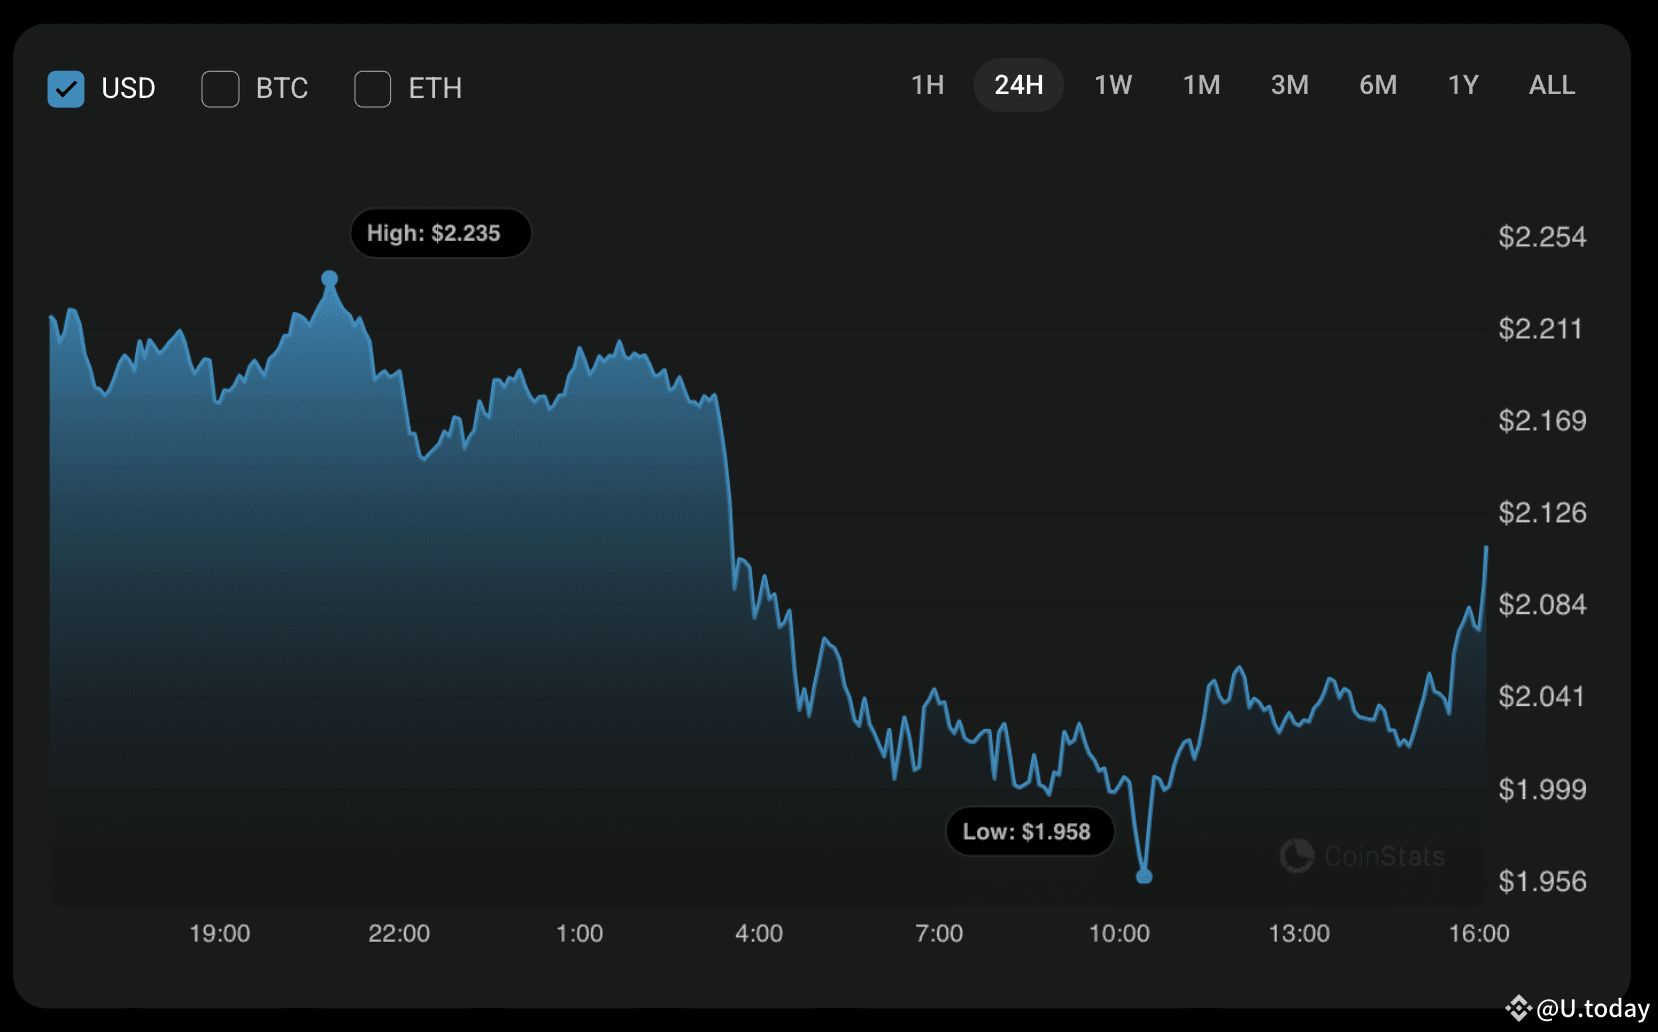Uncheck the USD currency checkbox
Viewport: 1658px width, 1032px height.
pos(66,89)
